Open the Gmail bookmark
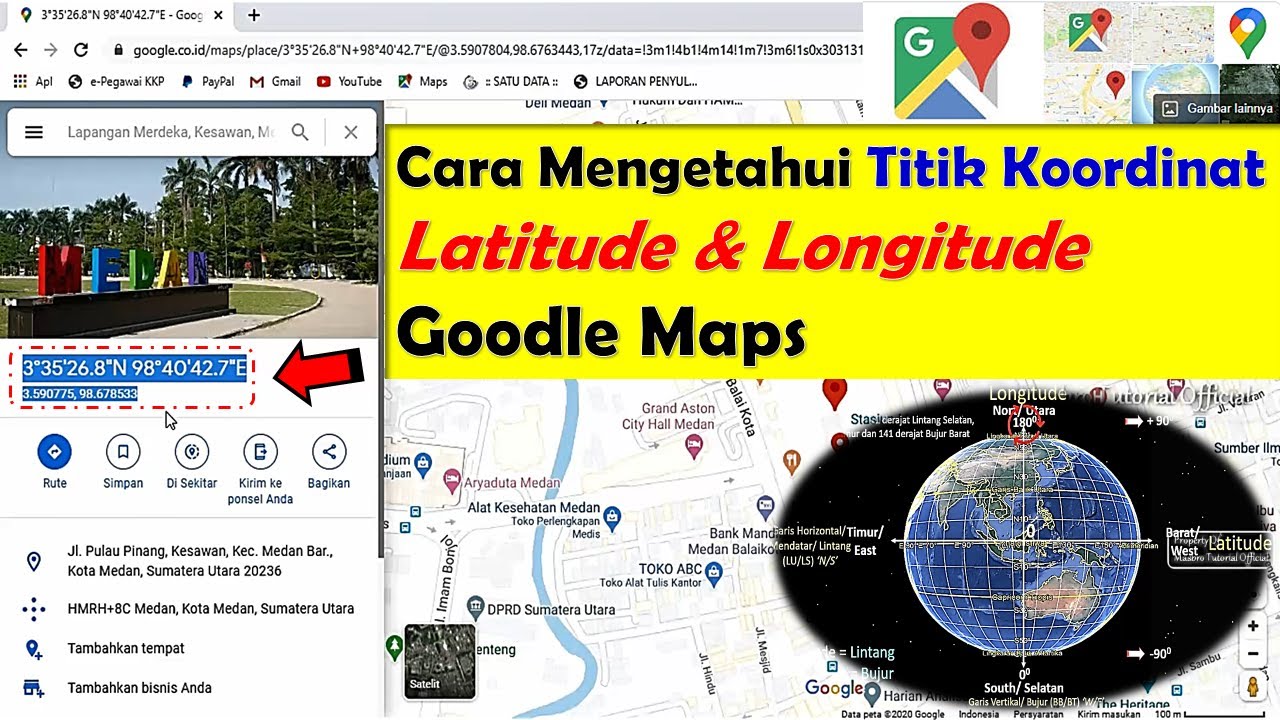 [x=275, y=81]
